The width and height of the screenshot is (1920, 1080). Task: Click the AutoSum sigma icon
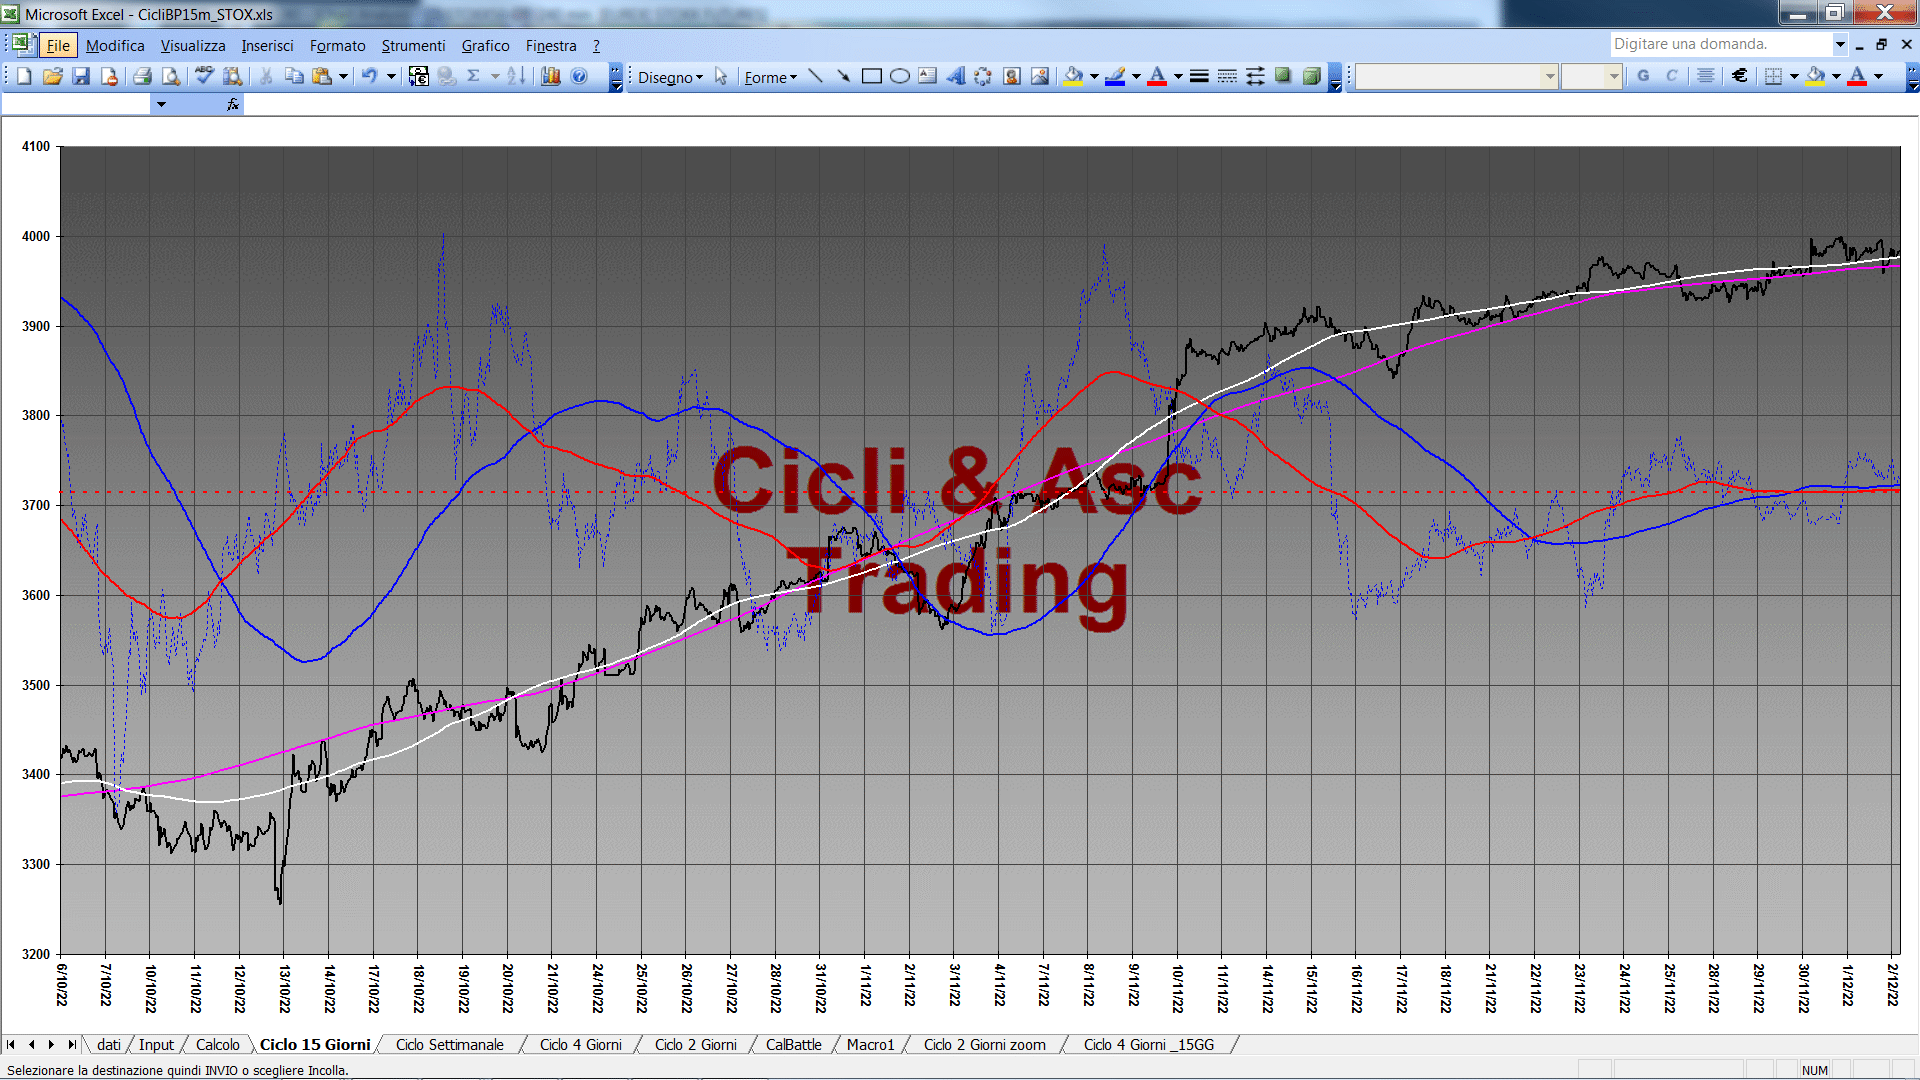[474, 76]
